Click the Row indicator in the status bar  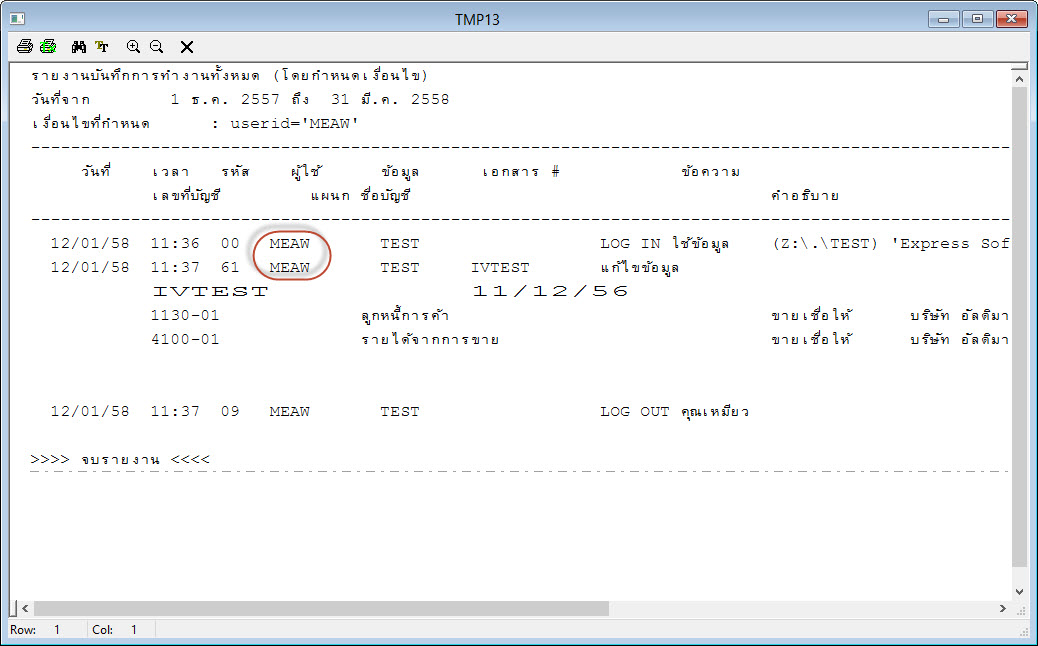27,630
